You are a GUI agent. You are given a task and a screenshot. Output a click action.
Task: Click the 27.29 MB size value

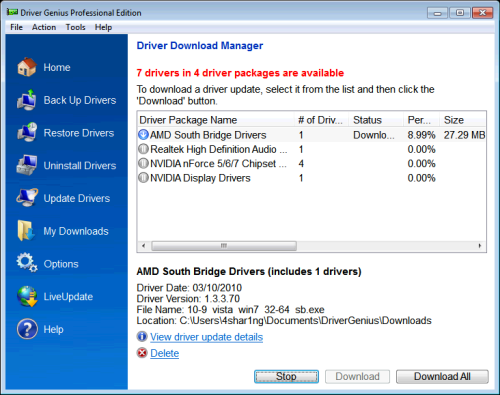tap(464, 135)
